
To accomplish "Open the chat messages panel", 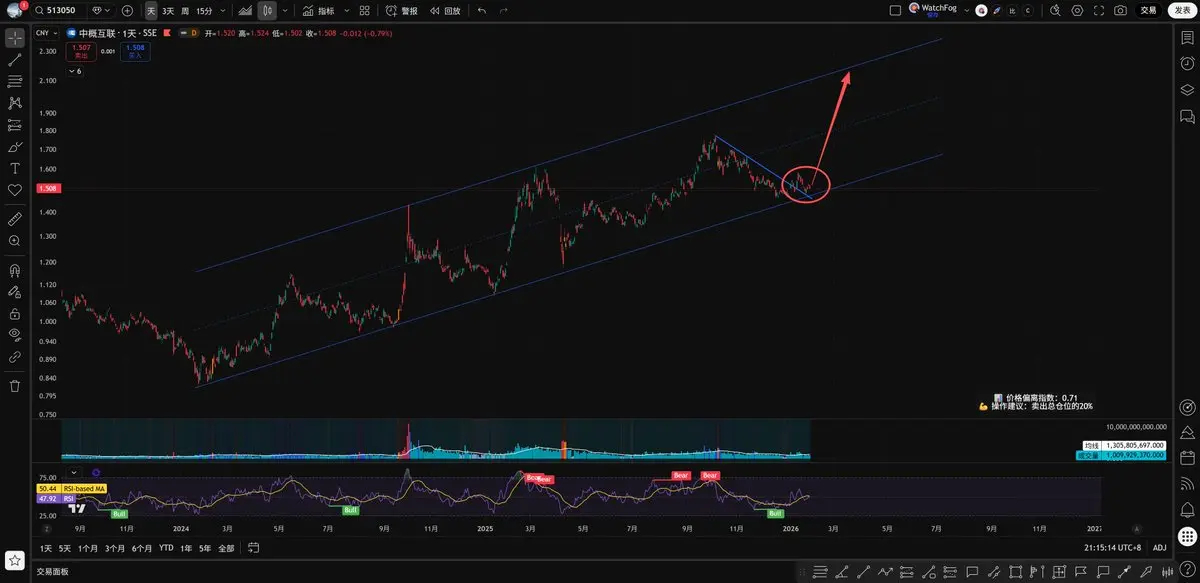I will coord(1187,116).
